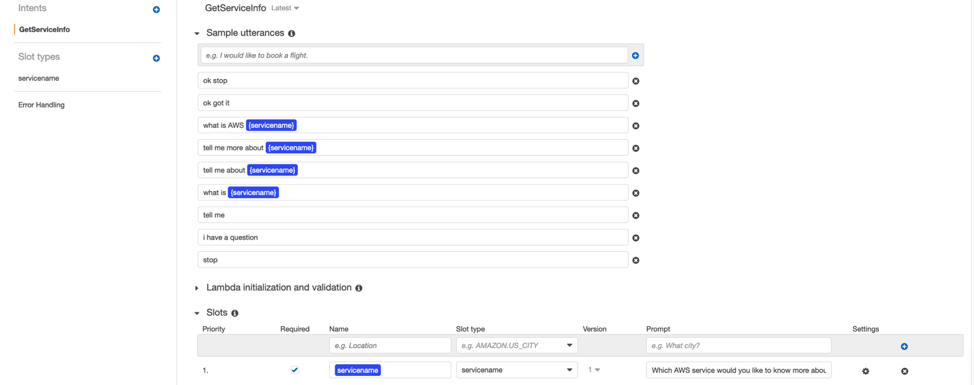Edit the servicename slot prompt text
974x385 pixels.
739,370
